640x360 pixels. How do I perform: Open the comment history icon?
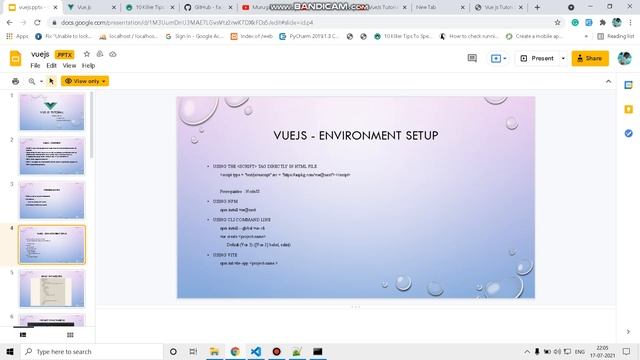click(472, 58)
